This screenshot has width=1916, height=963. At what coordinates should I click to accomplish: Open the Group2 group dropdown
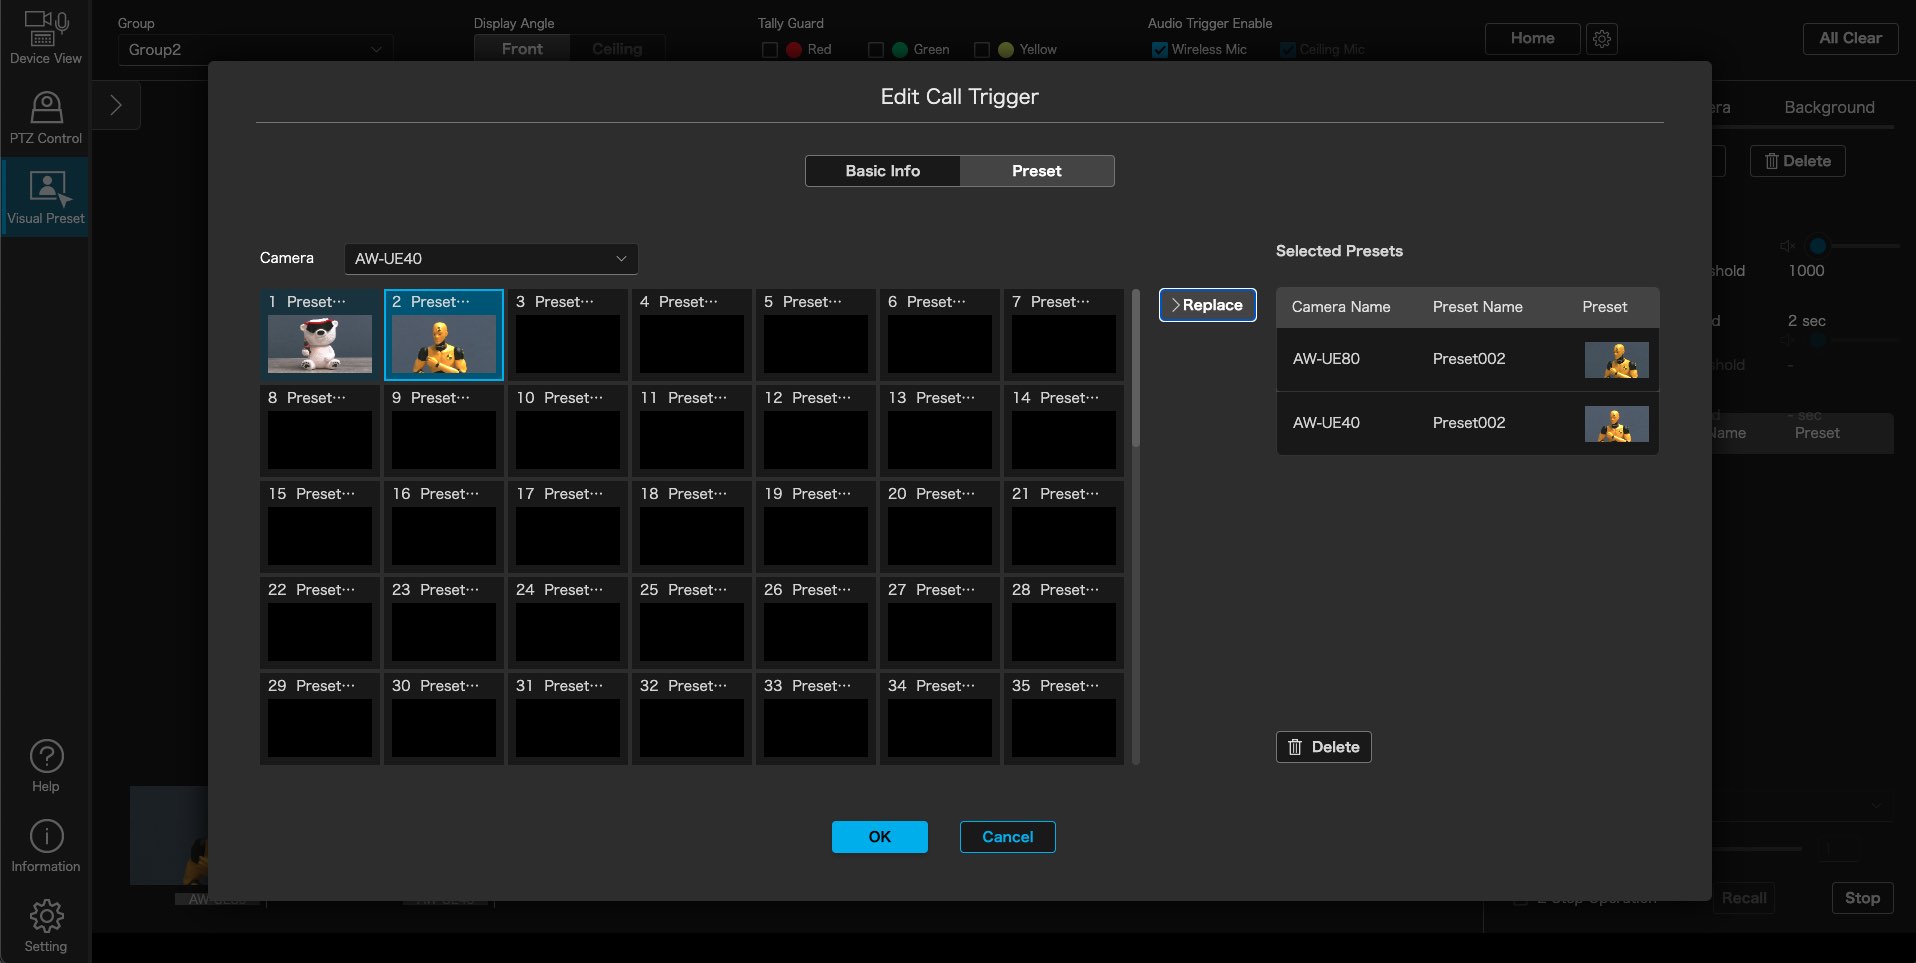coord(255,50)
